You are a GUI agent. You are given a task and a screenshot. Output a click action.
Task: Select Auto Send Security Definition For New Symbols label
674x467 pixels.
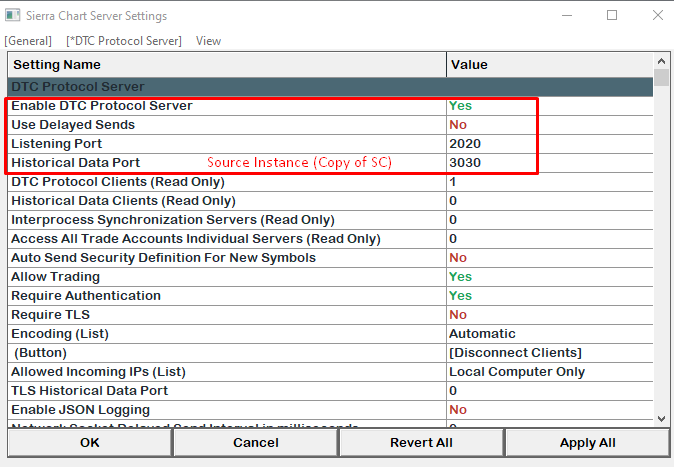pos(163,258)
